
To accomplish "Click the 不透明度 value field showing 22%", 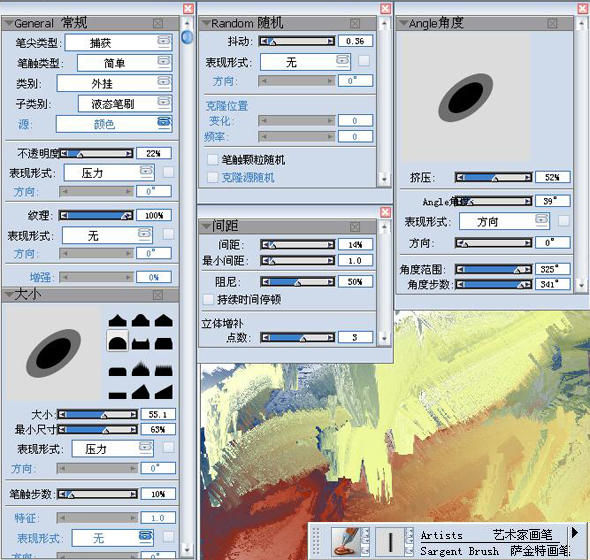I will point(154,153).
